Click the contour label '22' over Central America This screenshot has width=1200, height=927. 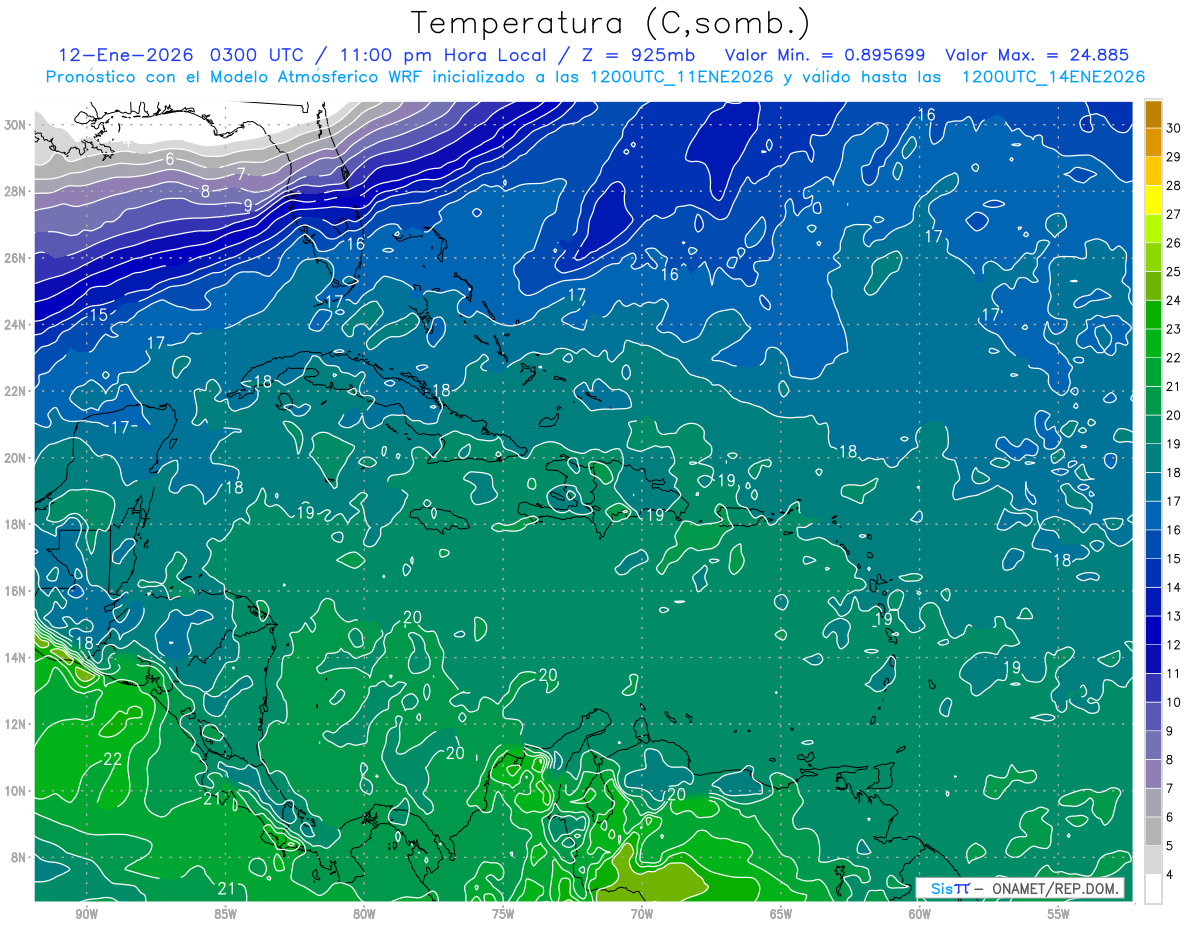point(113,759)
